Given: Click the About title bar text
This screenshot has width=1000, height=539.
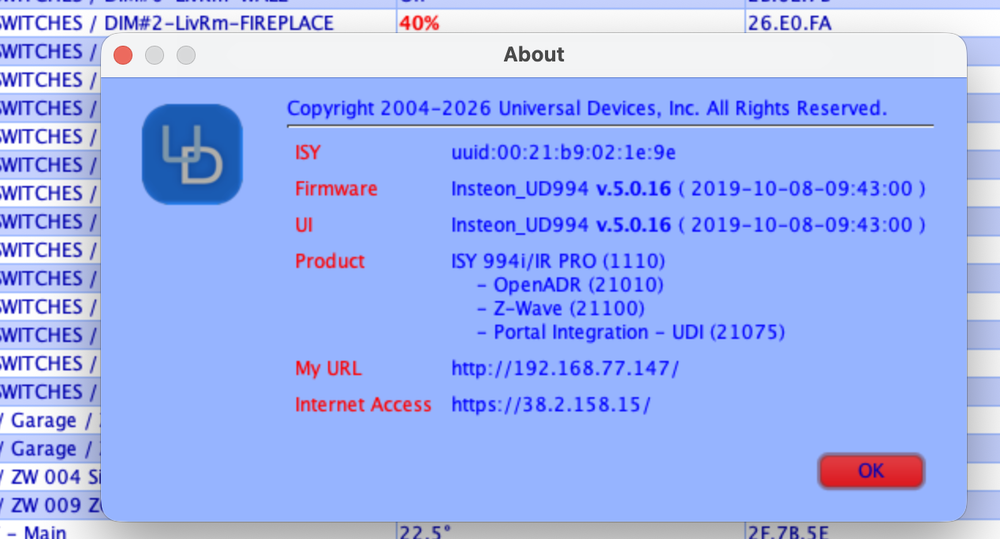Looking at the screenshot, I should click(534, 55).
